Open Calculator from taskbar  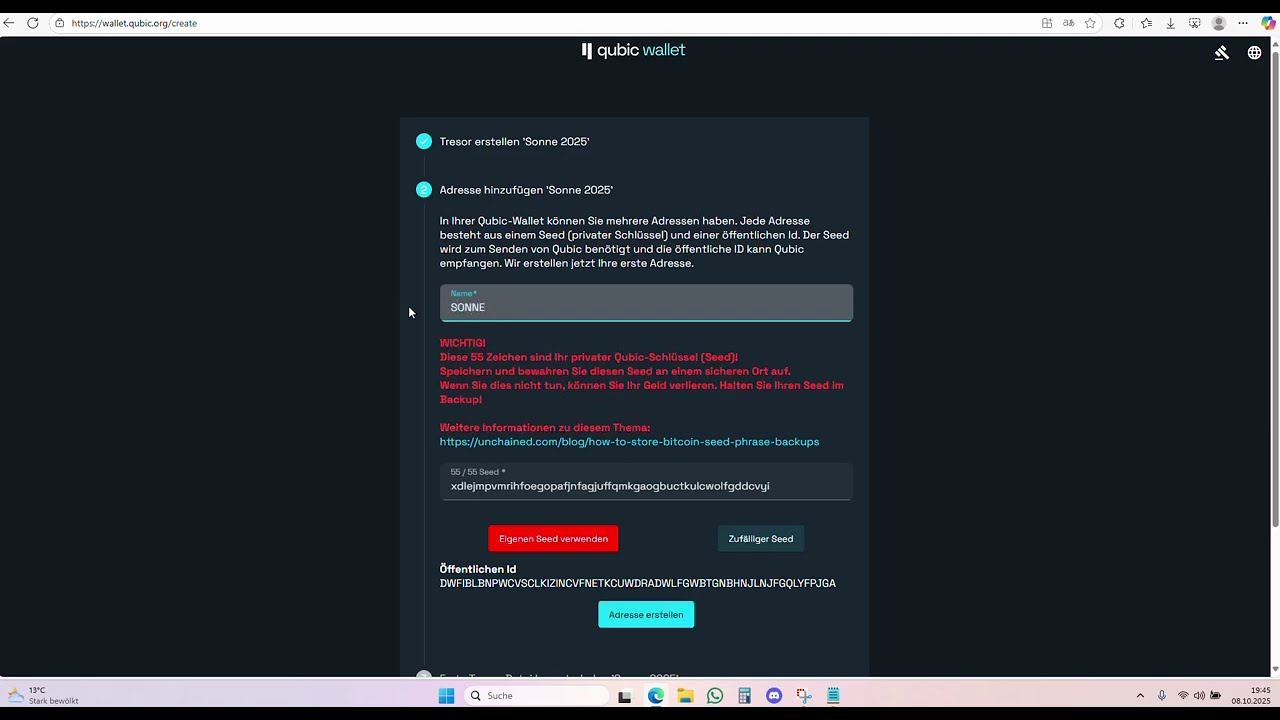pyautogui.click(x=744, y=696)
